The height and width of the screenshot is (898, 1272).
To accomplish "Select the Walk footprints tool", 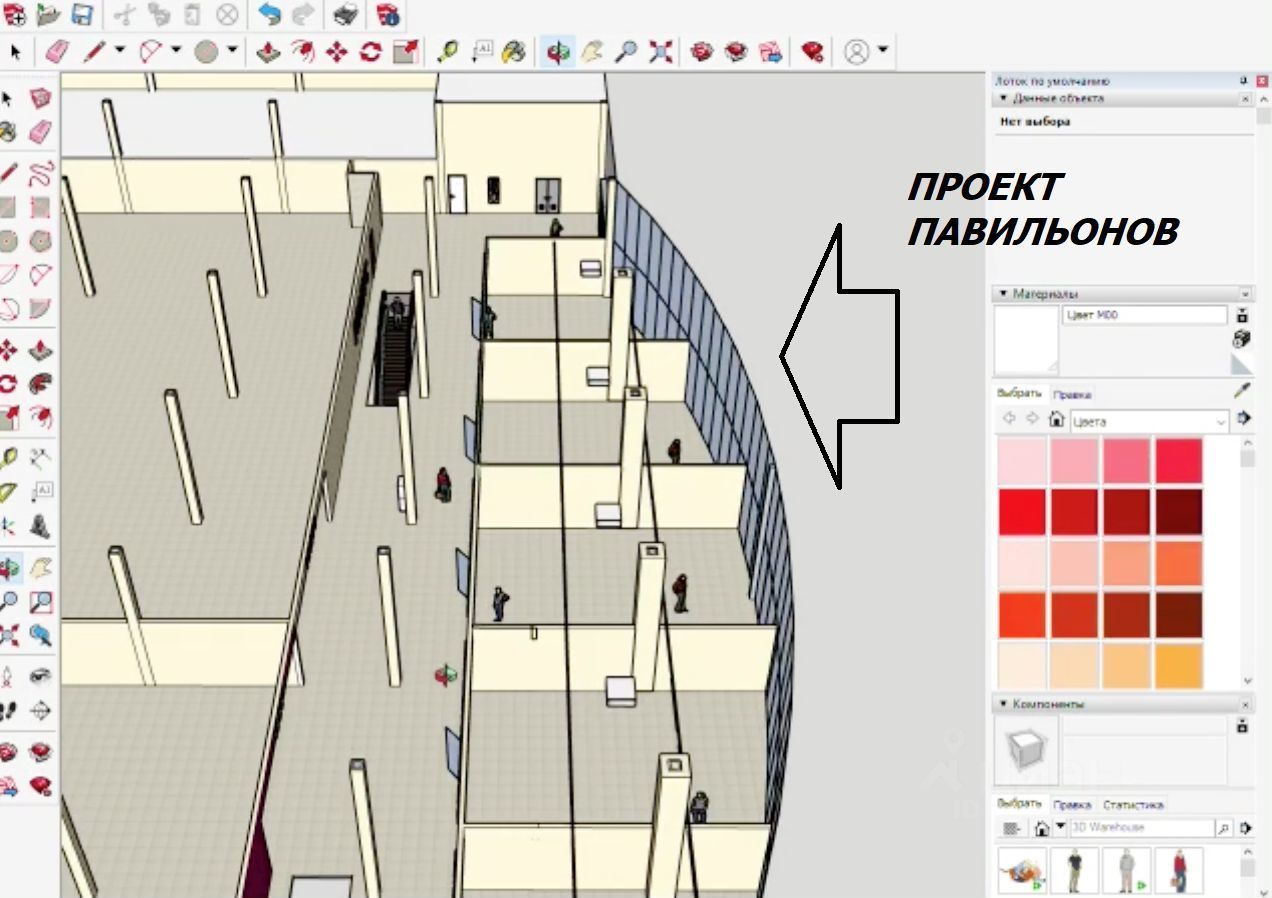I will pyautogui.click(x=8, y=711).
